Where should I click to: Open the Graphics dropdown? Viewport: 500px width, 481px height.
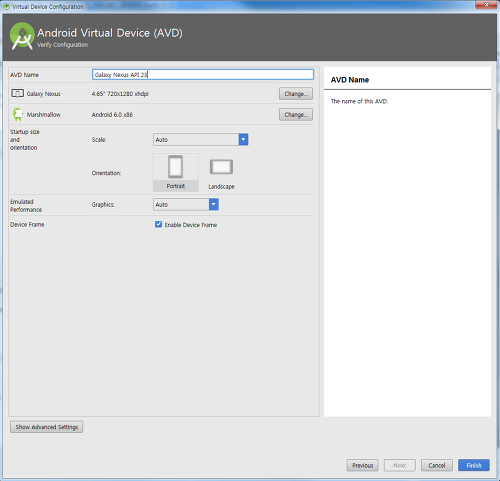pyautogui.click(x=186, y=204)
